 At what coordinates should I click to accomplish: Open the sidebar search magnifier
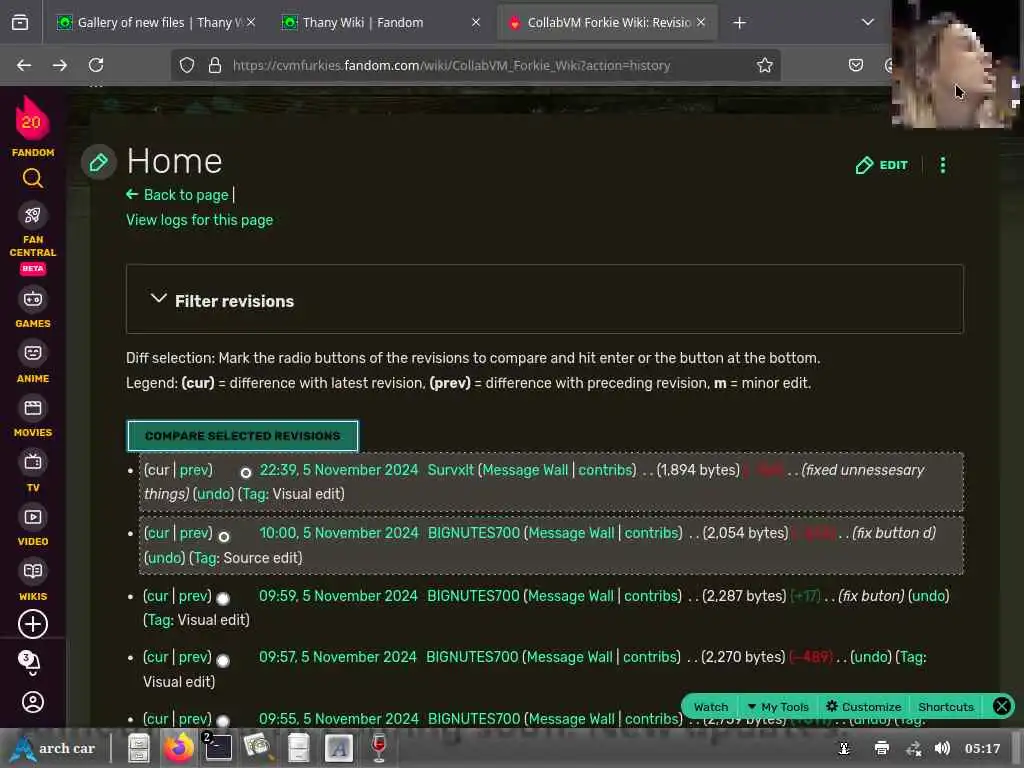[x=33, y=178]
